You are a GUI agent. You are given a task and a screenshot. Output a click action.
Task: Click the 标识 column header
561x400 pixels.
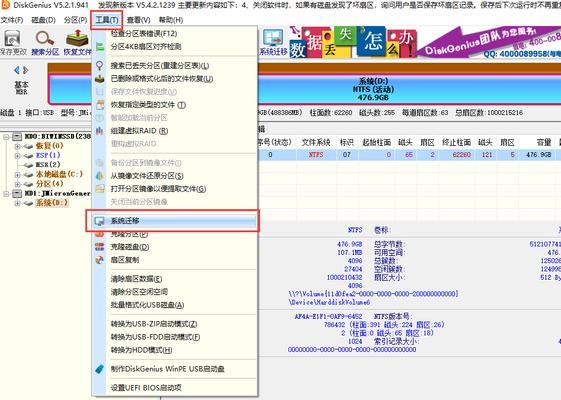(x=346, y=142)
